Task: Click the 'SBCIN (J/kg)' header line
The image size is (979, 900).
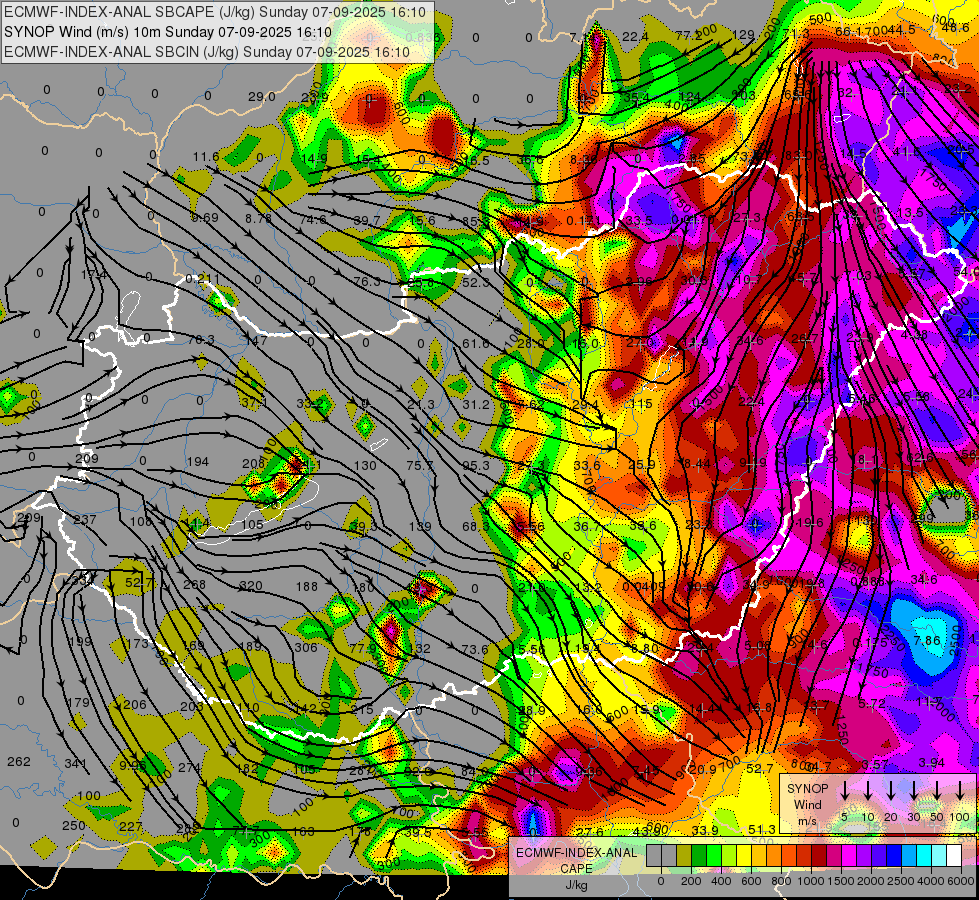Action: (x=207, y=52)
